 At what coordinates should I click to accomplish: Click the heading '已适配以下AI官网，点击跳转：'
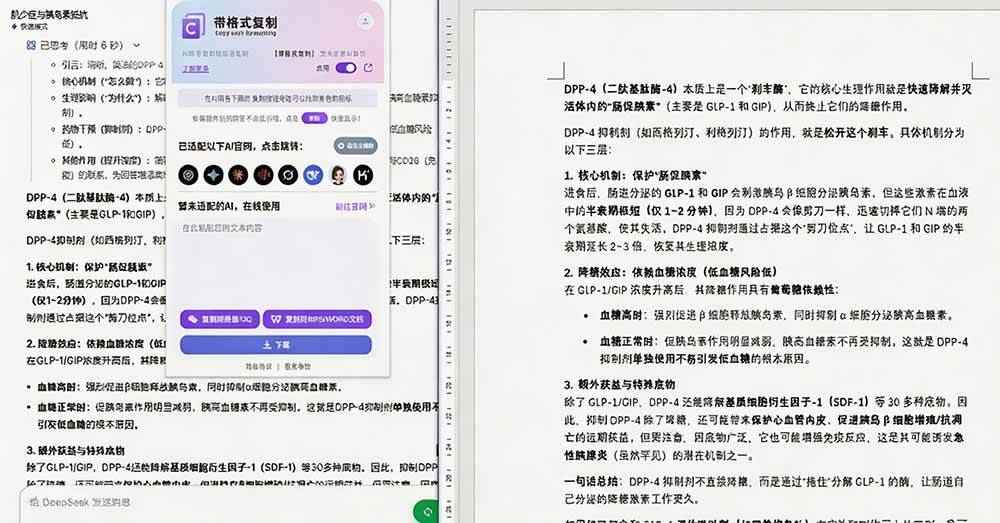[x=240, y=146]
